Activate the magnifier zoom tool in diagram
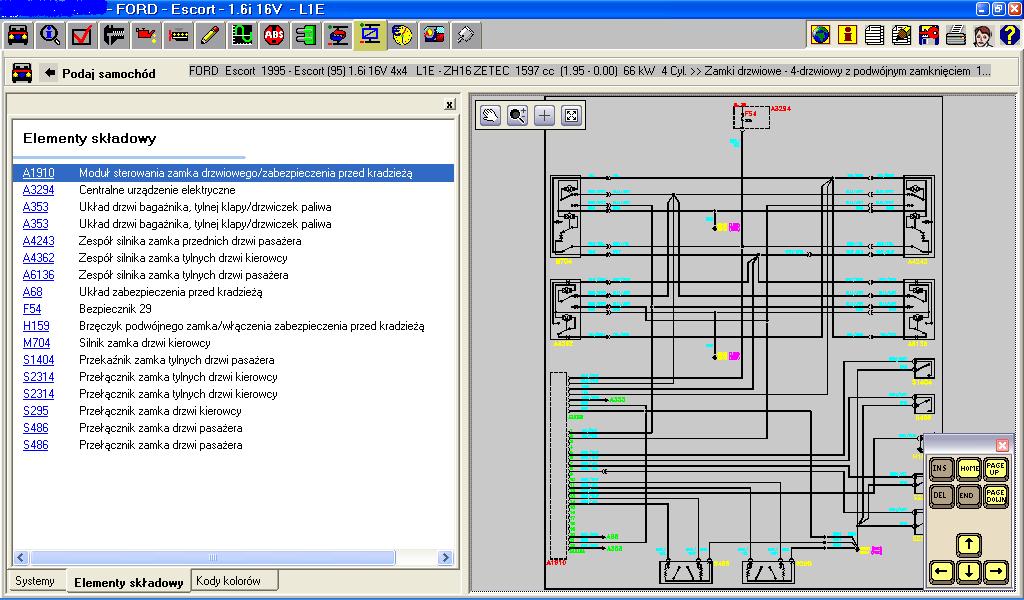This screenshot has width=1024, height=600. (517, 116)
